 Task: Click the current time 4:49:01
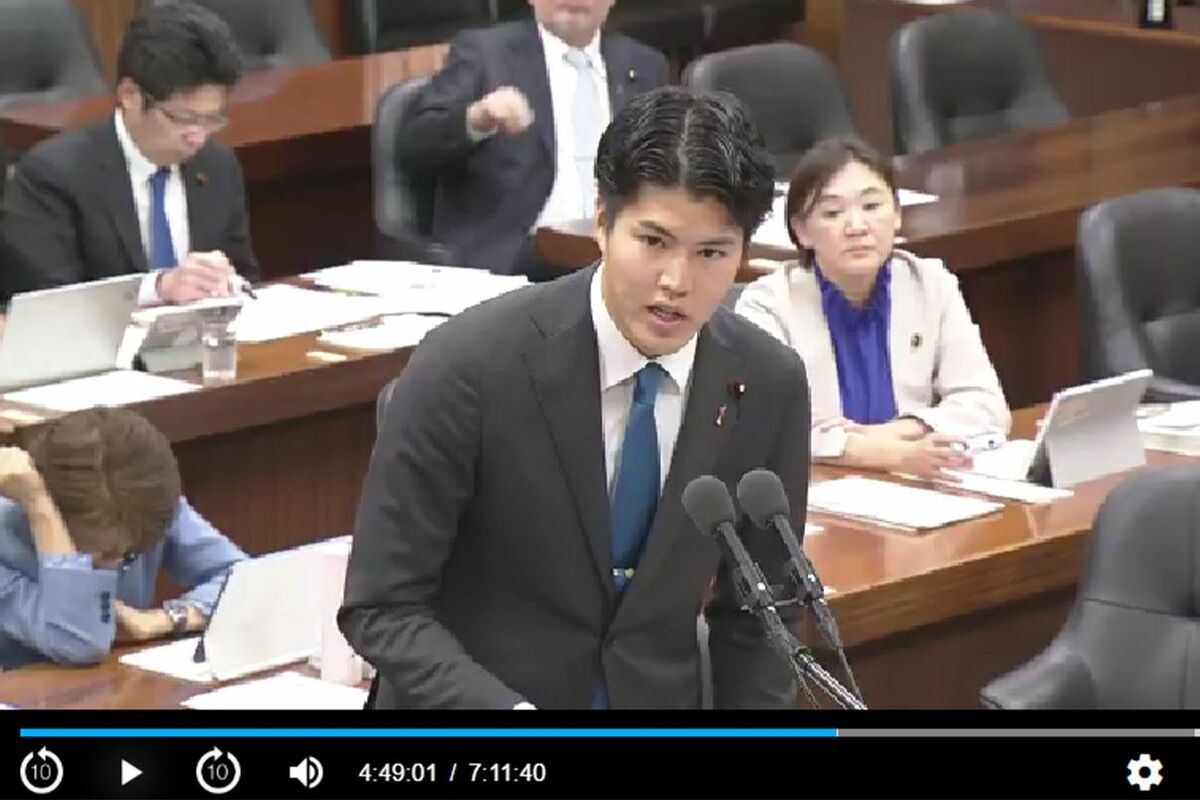tap(397, 773)
